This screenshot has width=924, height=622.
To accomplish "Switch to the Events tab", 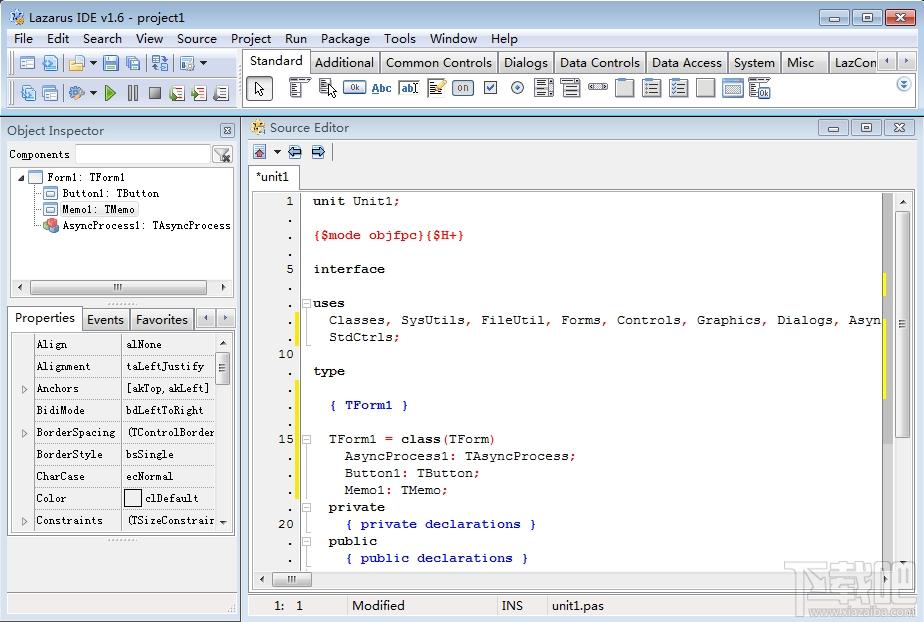I will coord(105,320).
